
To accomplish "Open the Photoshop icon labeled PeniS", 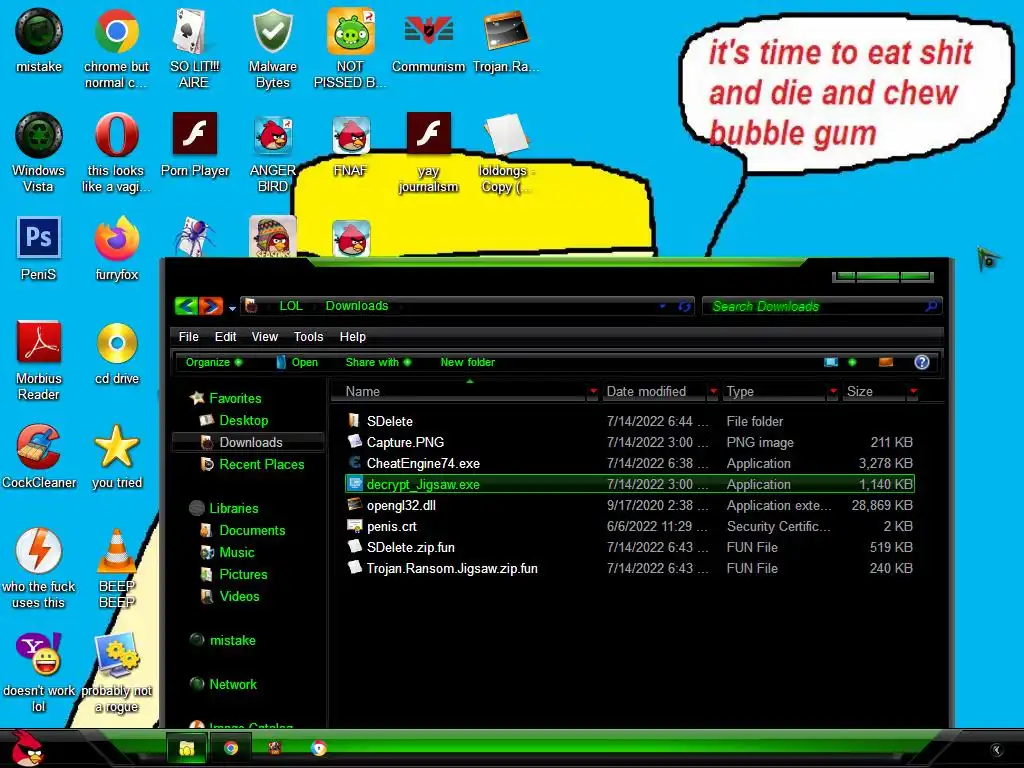I will [x=39, y=248].
